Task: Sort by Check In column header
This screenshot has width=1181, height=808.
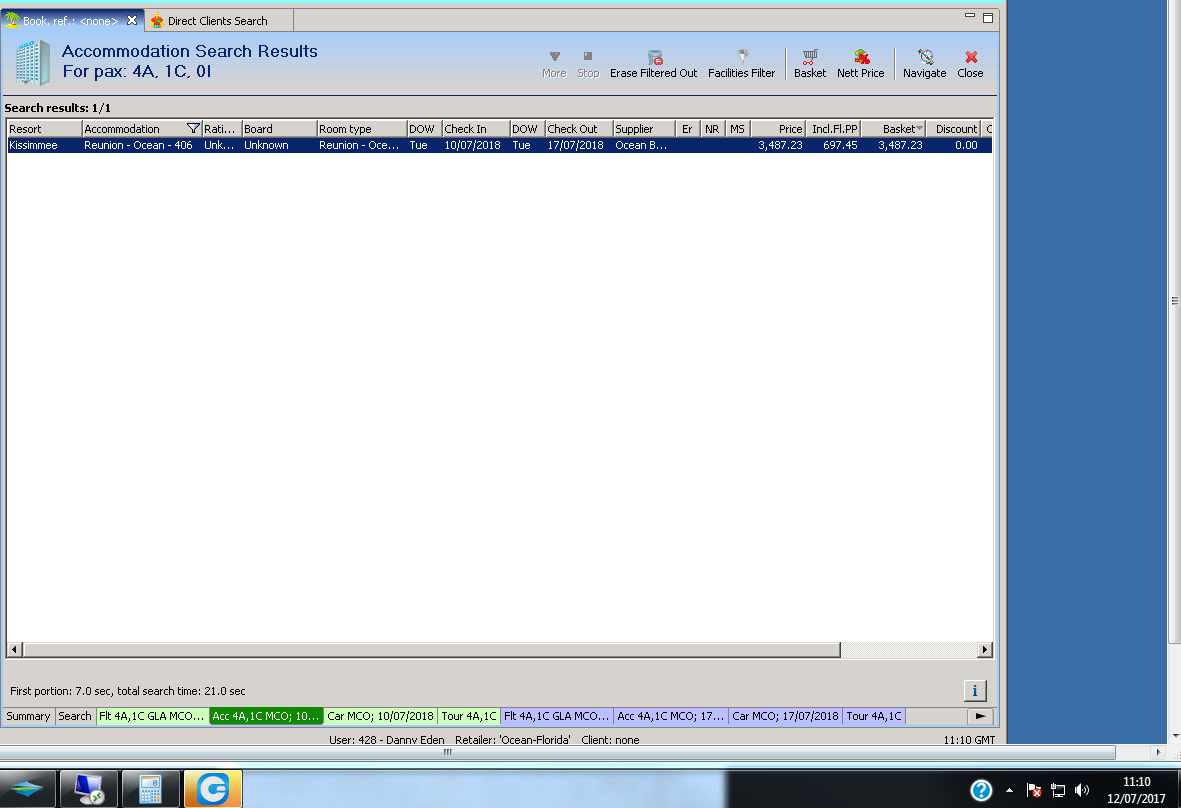Action: 475,129
